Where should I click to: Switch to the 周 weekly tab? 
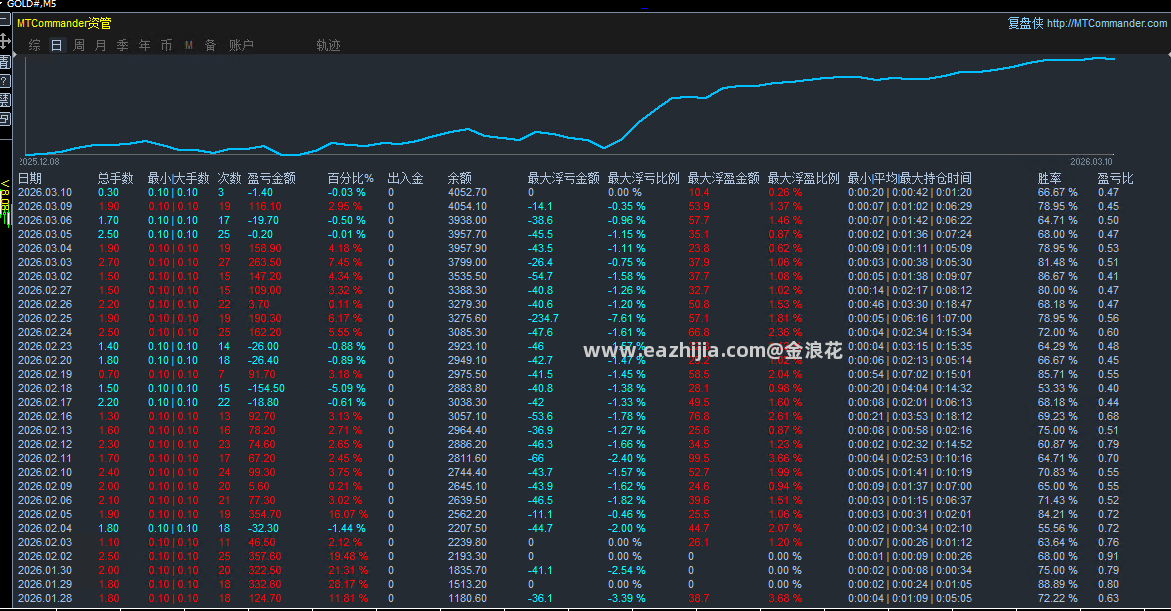click(x=78, y=46)
